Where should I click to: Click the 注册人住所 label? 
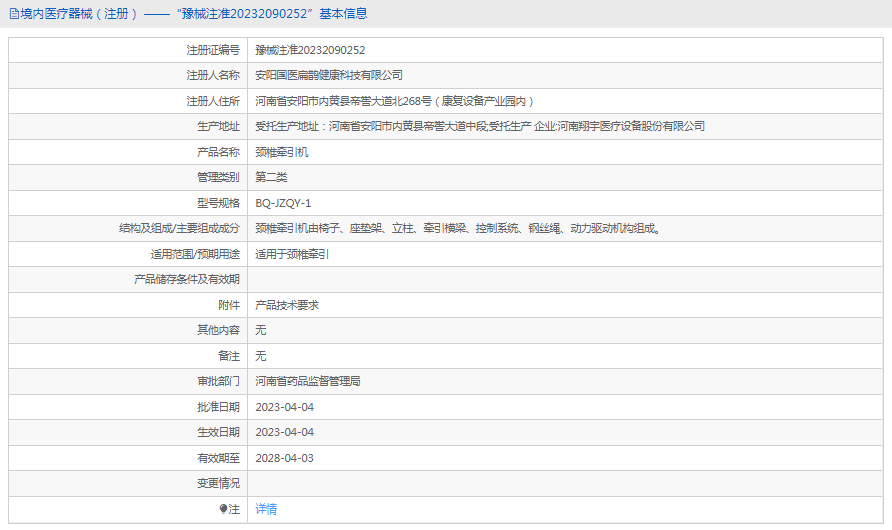pyautogui.click(x=213, y=101)
